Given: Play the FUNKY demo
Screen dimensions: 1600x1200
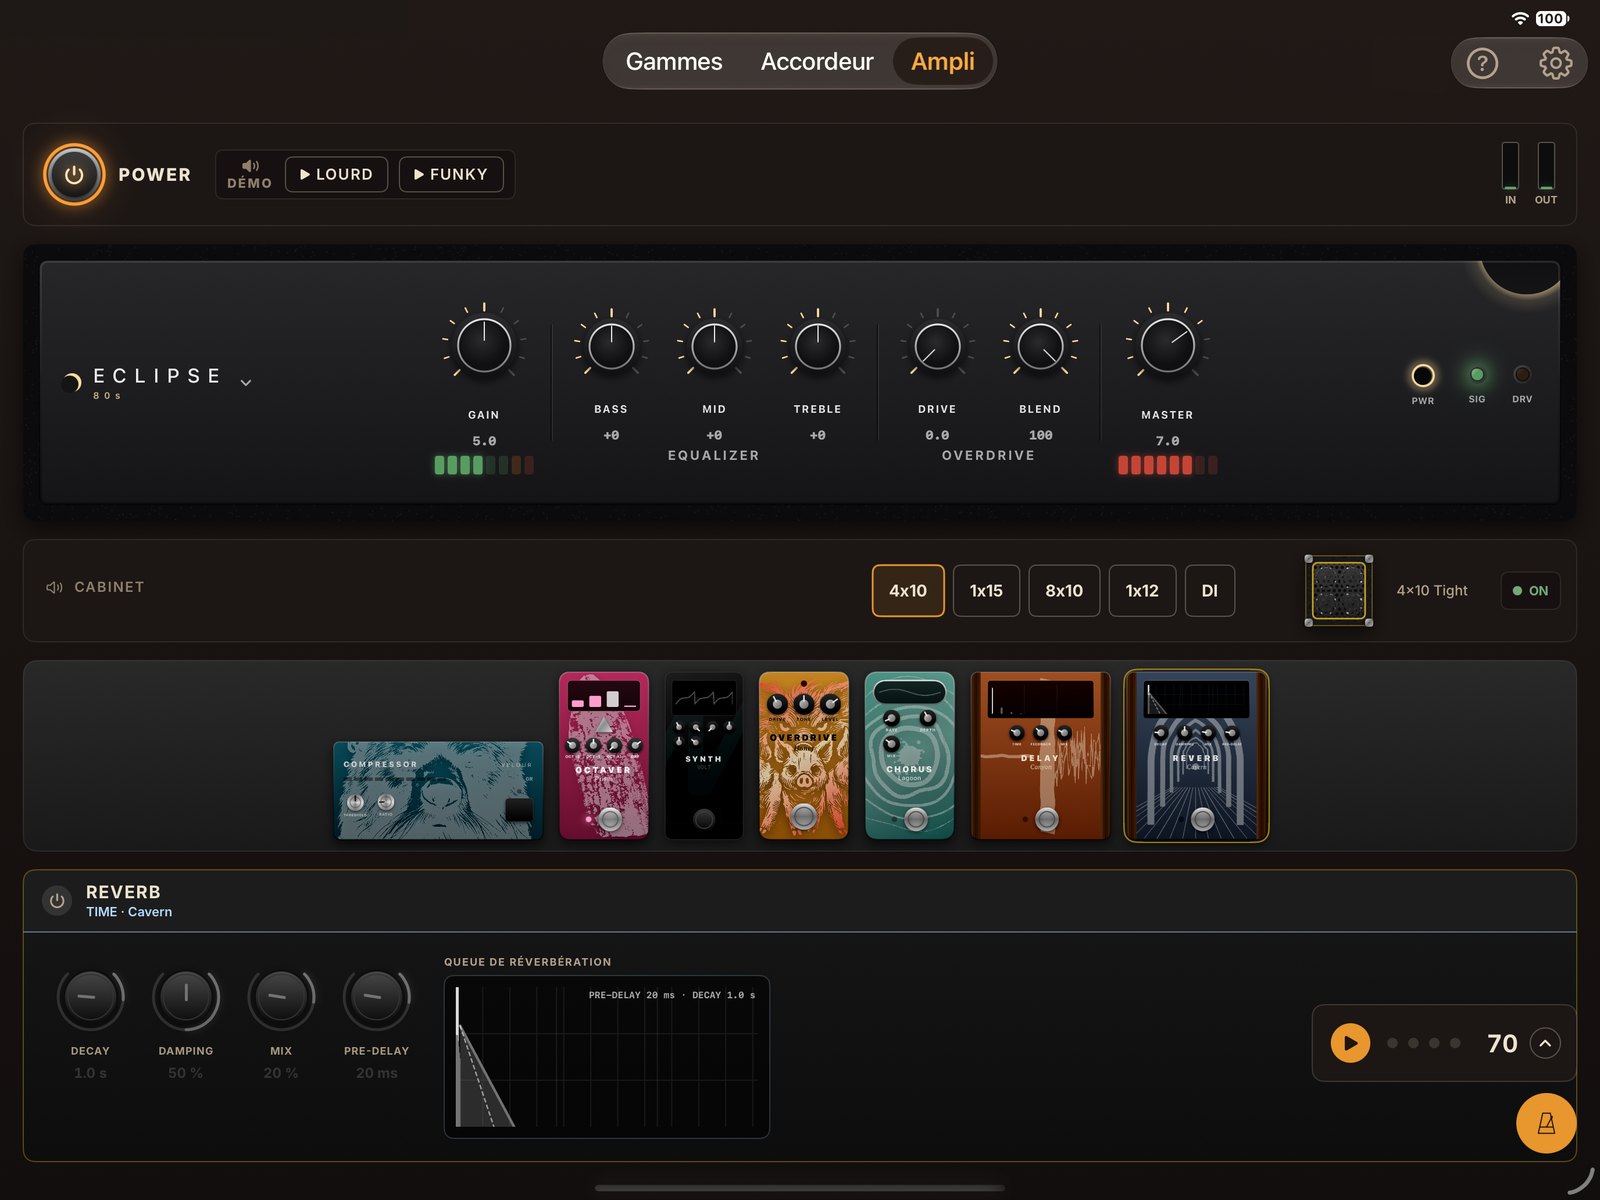Looking at the screenshot, I should (451, 174).
